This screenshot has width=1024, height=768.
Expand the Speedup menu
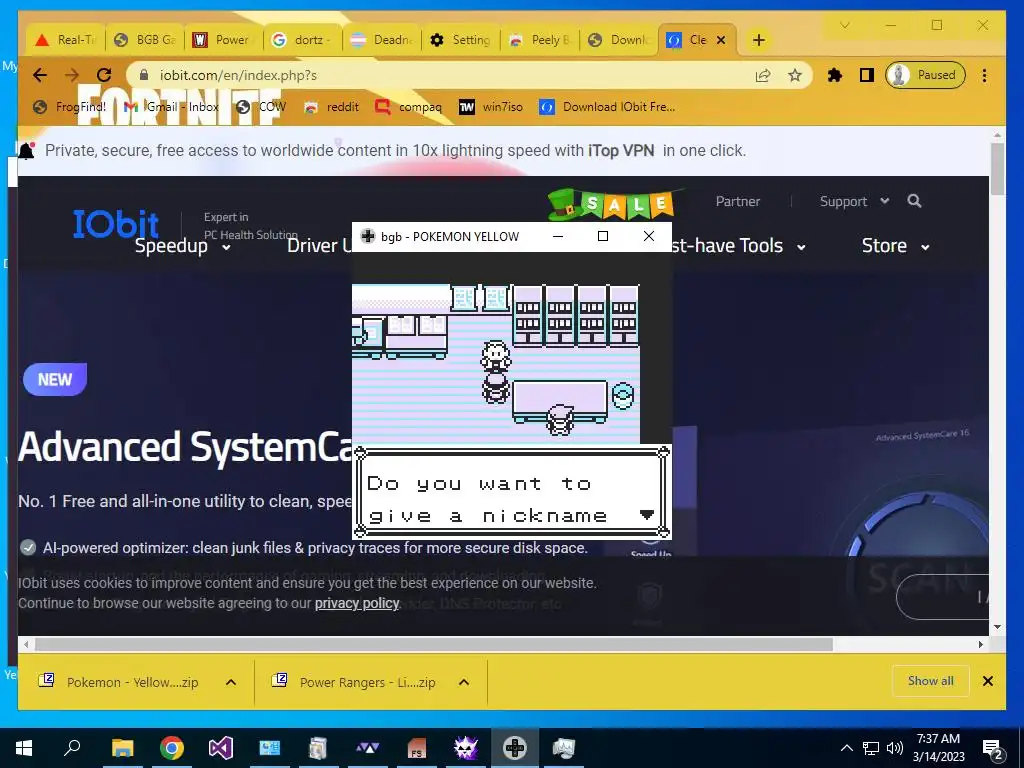tap(183, 246)
